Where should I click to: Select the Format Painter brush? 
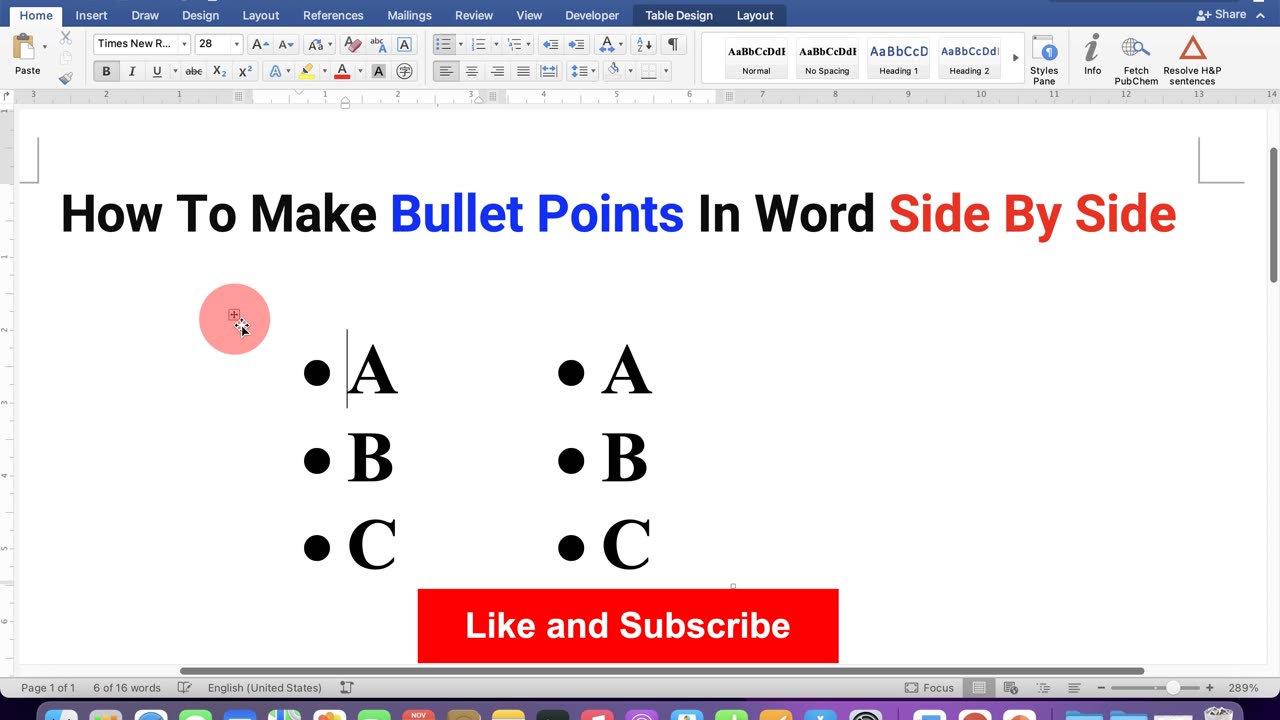click(66, 77)
